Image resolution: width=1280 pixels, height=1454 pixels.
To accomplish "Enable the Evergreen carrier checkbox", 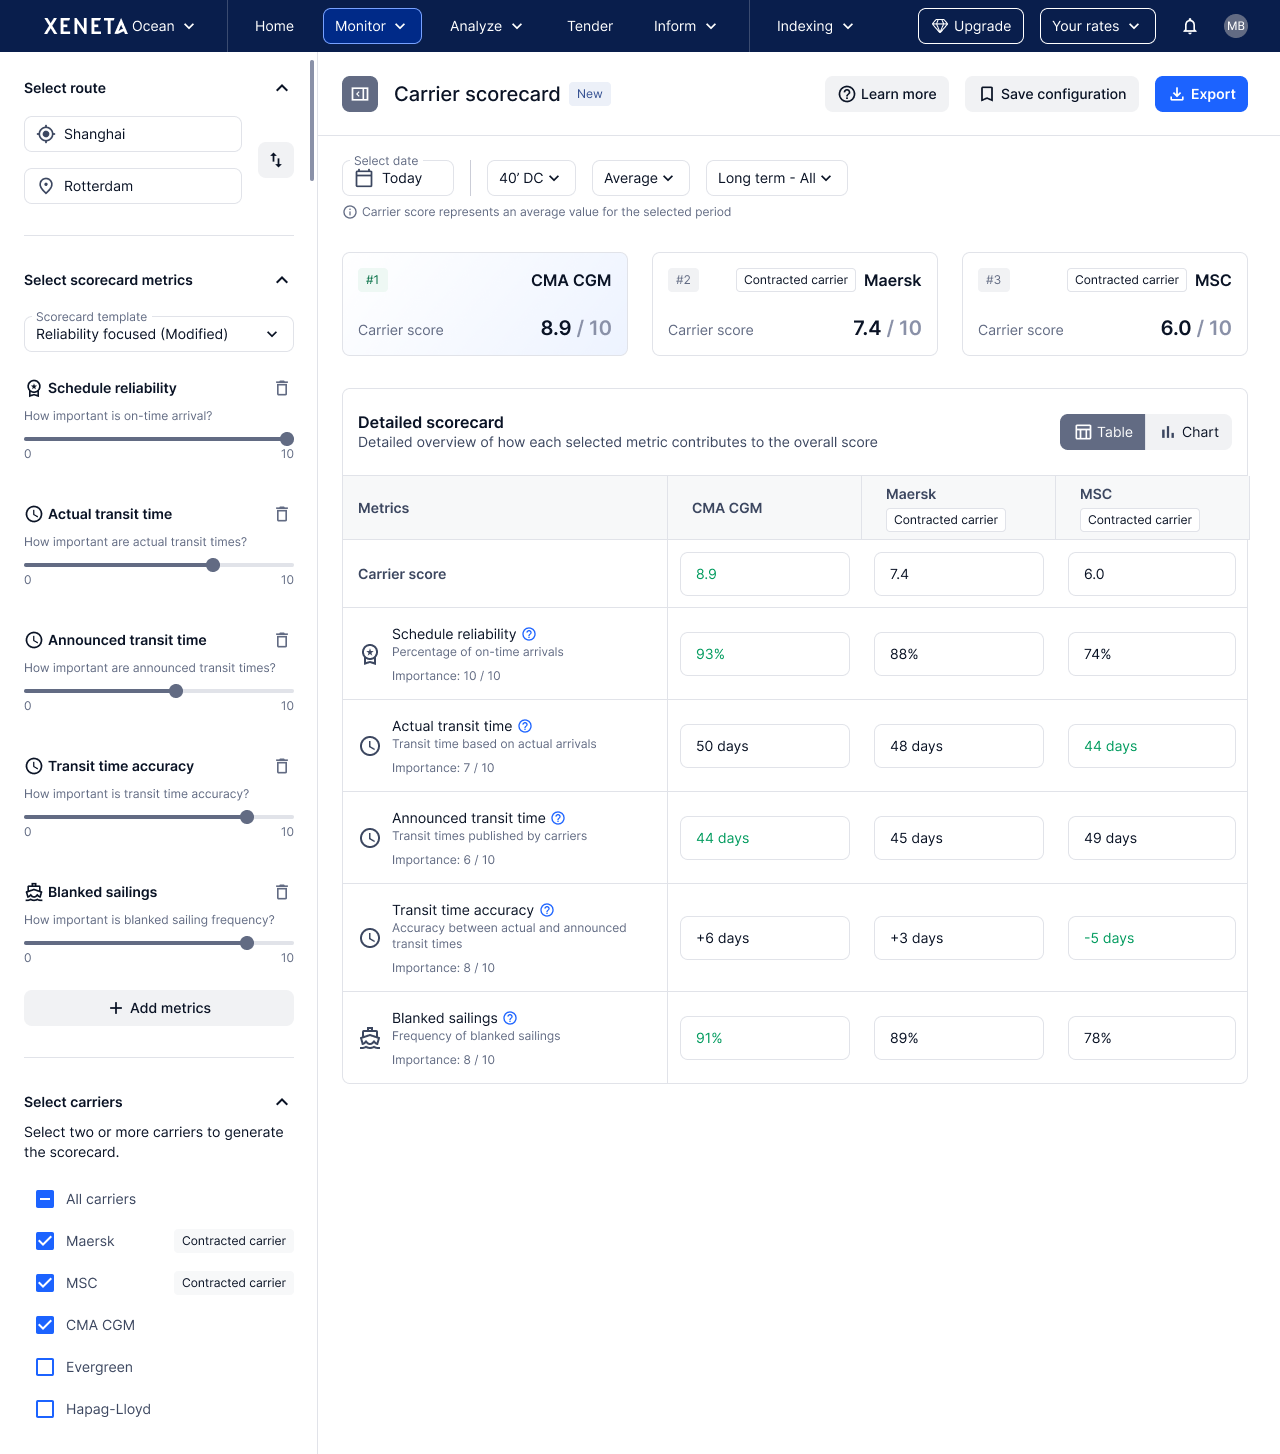I will pyautogui.click(x=45, y=1367).
